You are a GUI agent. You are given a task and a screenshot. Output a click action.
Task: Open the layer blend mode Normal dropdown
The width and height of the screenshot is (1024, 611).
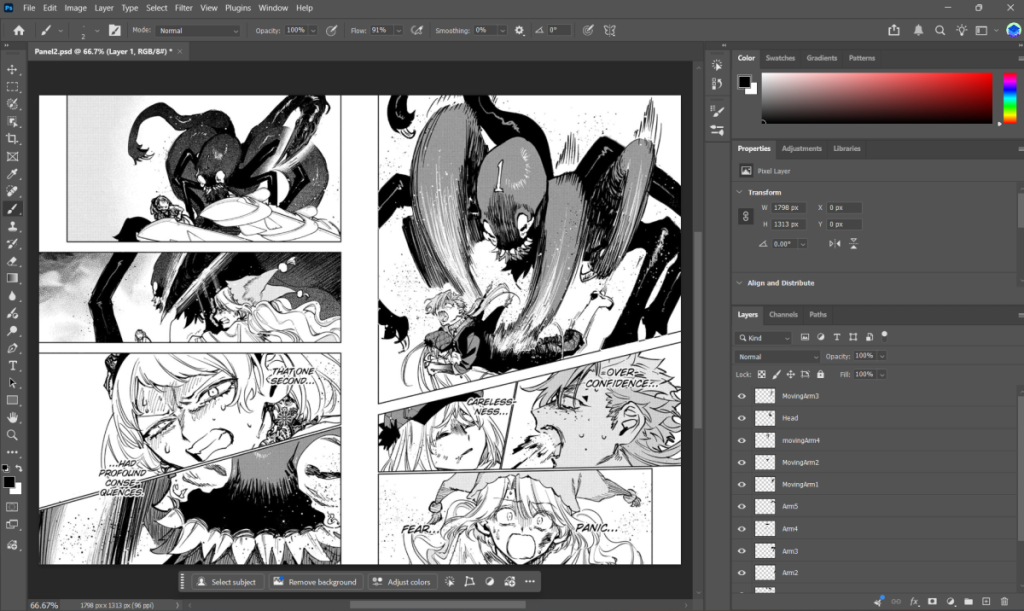[x=777, y=356]
